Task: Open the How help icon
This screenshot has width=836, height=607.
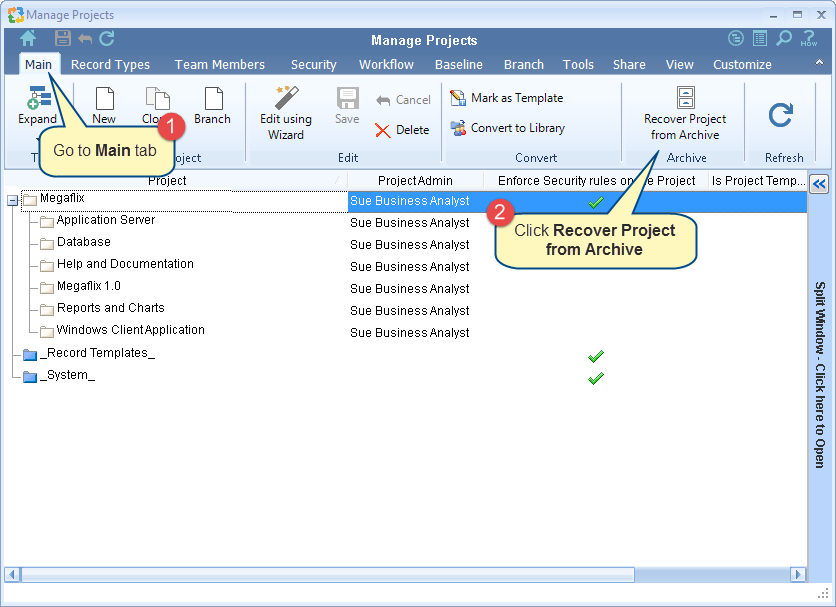Action: click(x=809, y=38)
